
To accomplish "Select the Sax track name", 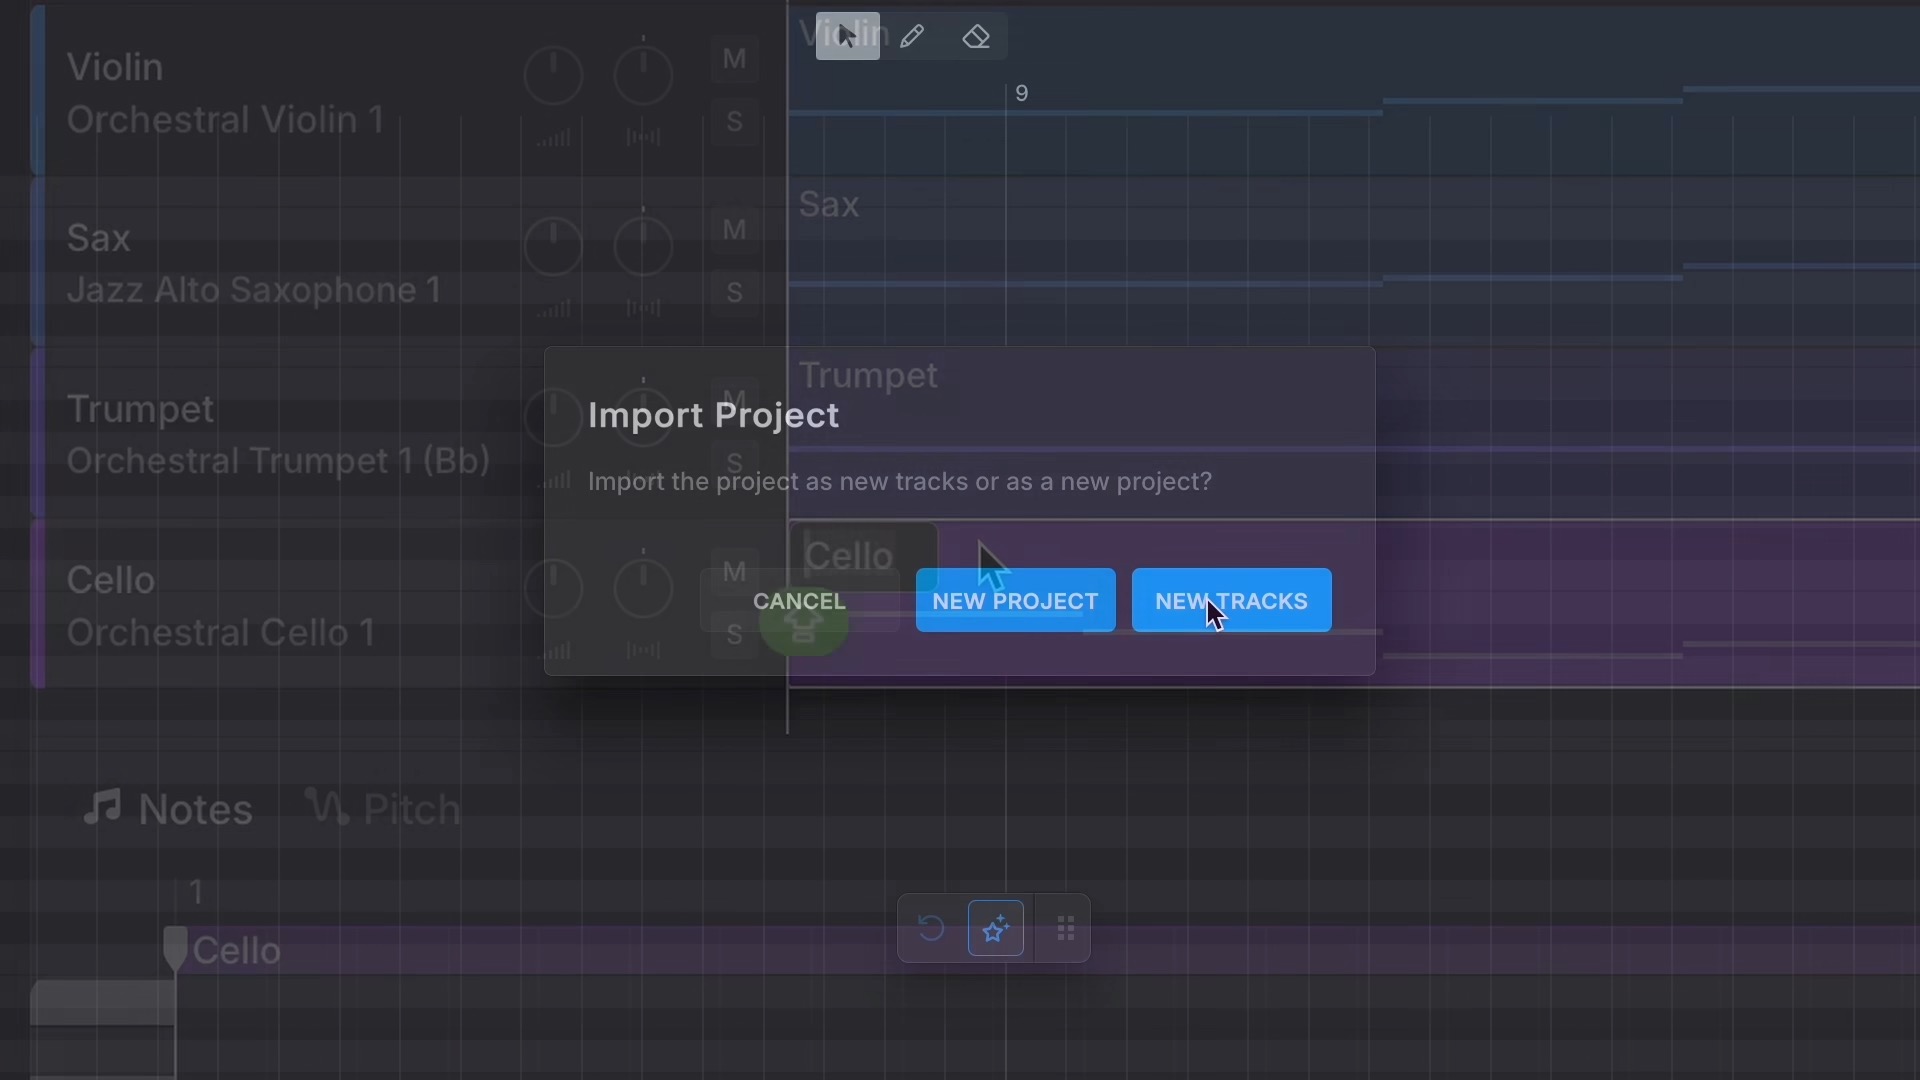I will [99, 238].
